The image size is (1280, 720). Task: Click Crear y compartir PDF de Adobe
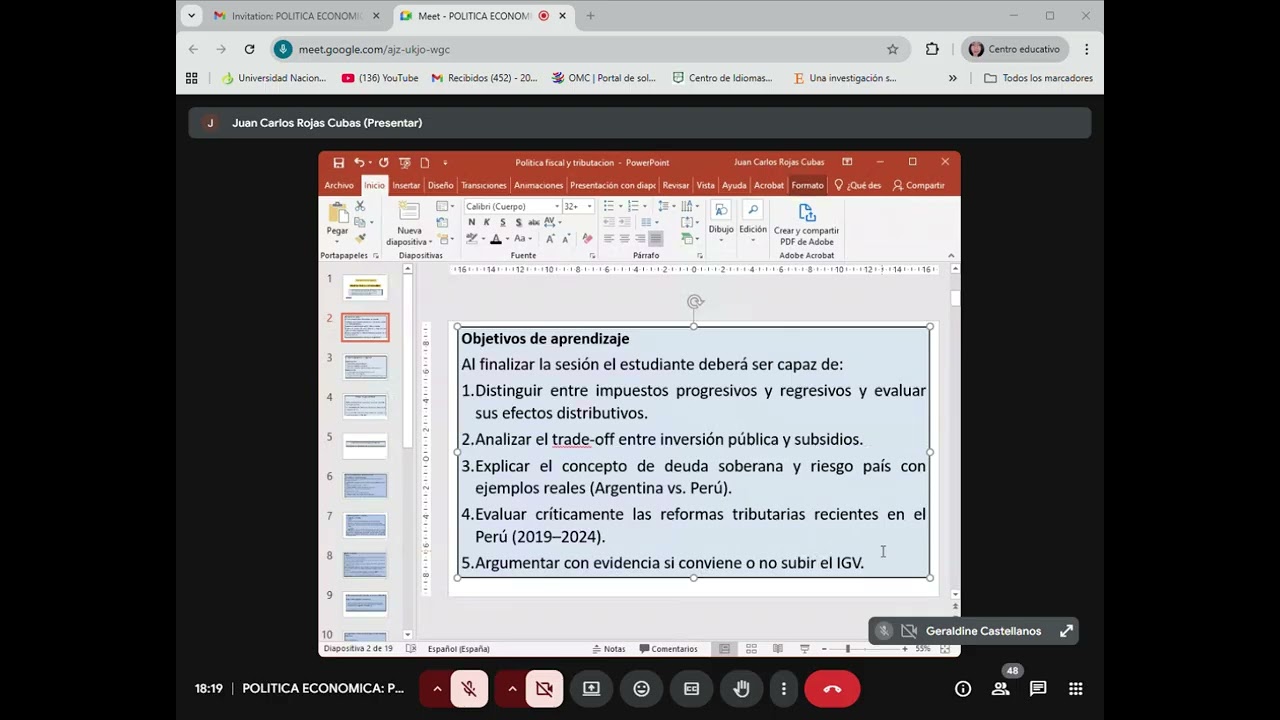click(806, 224)
